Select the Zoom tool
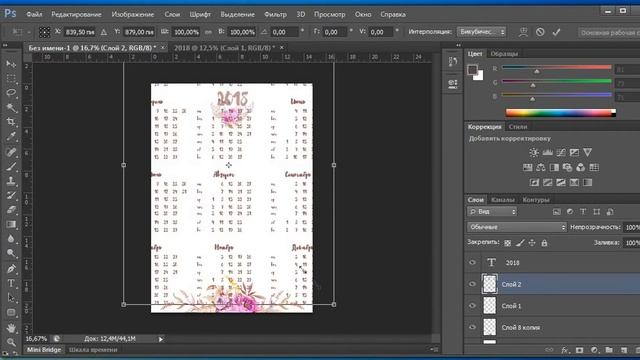This screenshot has width=640, height=360. click(x=11, y=342)
